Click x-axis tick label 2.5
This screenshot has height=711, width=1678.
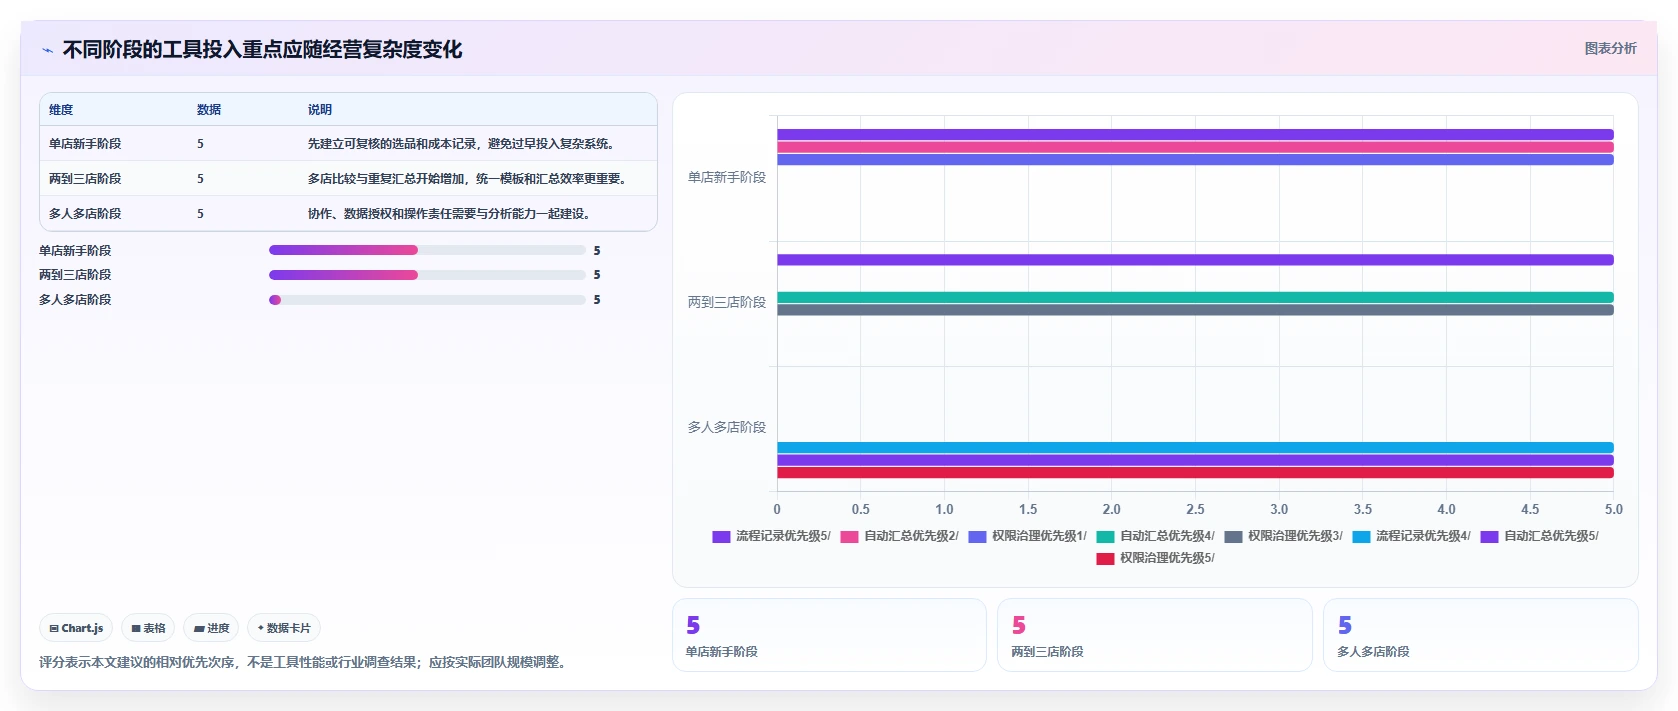1195,509
